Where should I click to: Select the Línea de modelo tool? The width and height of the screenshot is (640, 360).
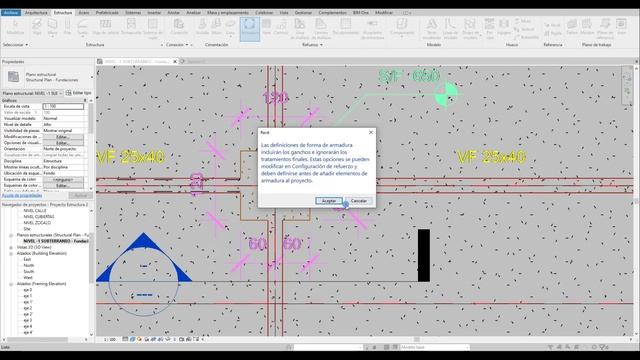[x=450, y=29]
